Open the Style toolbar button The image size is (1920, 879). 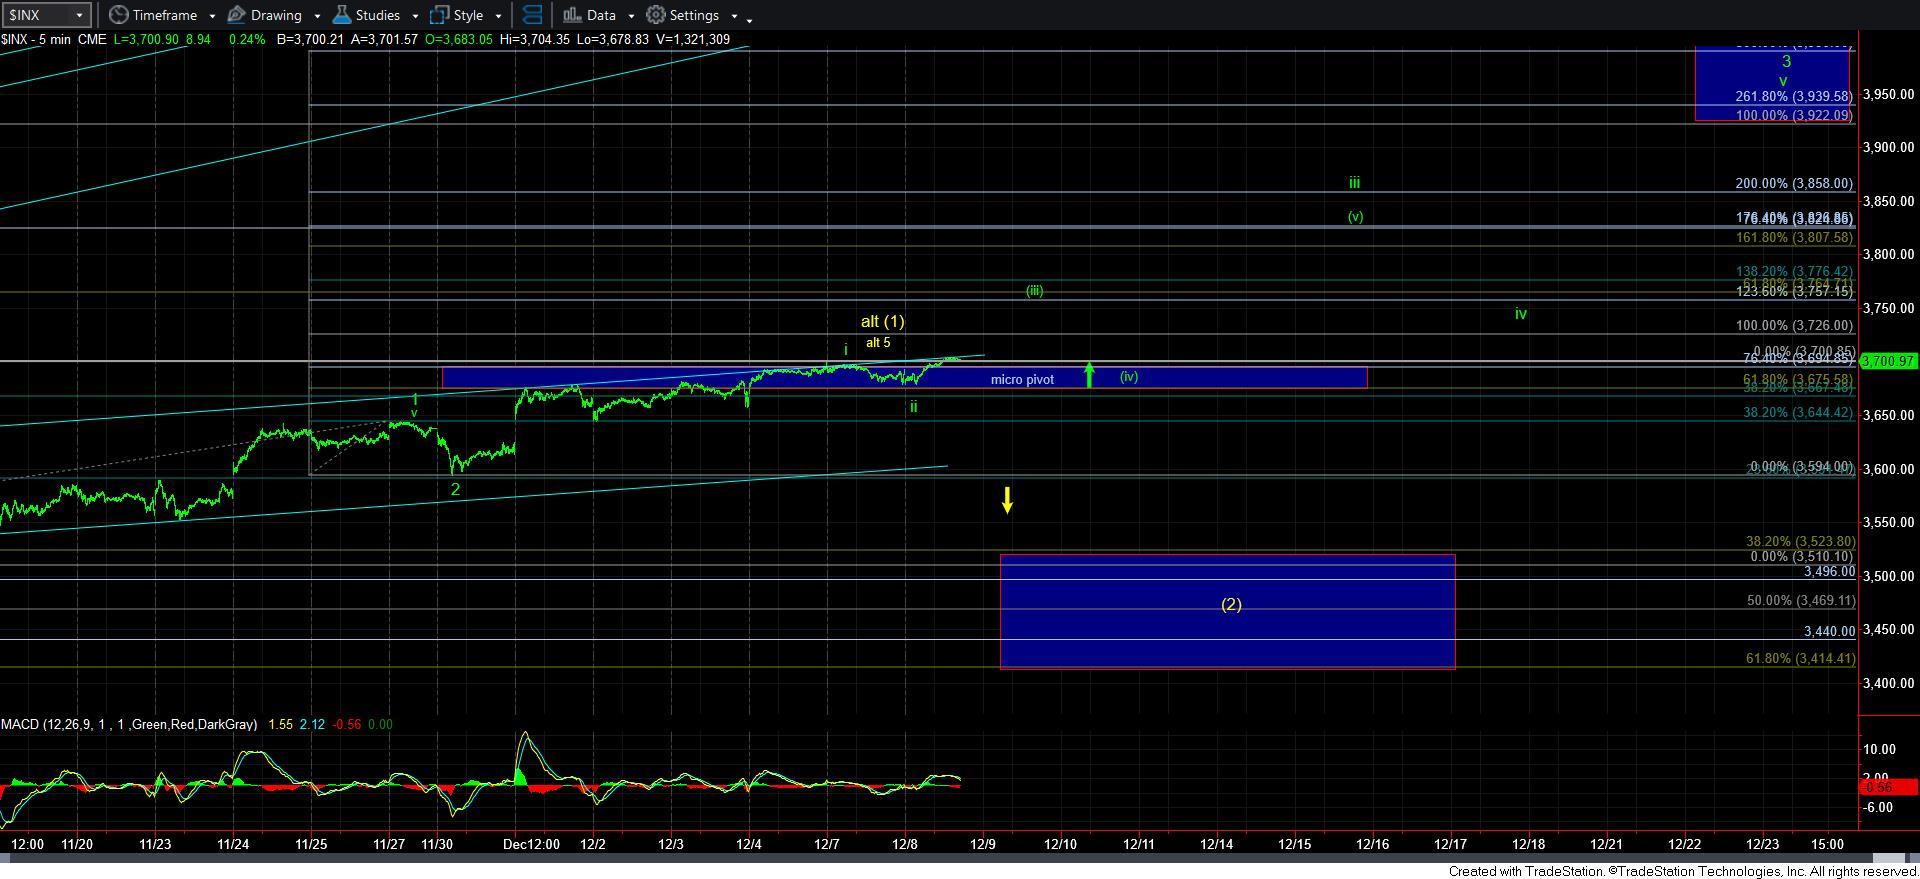tap(457, 15)
